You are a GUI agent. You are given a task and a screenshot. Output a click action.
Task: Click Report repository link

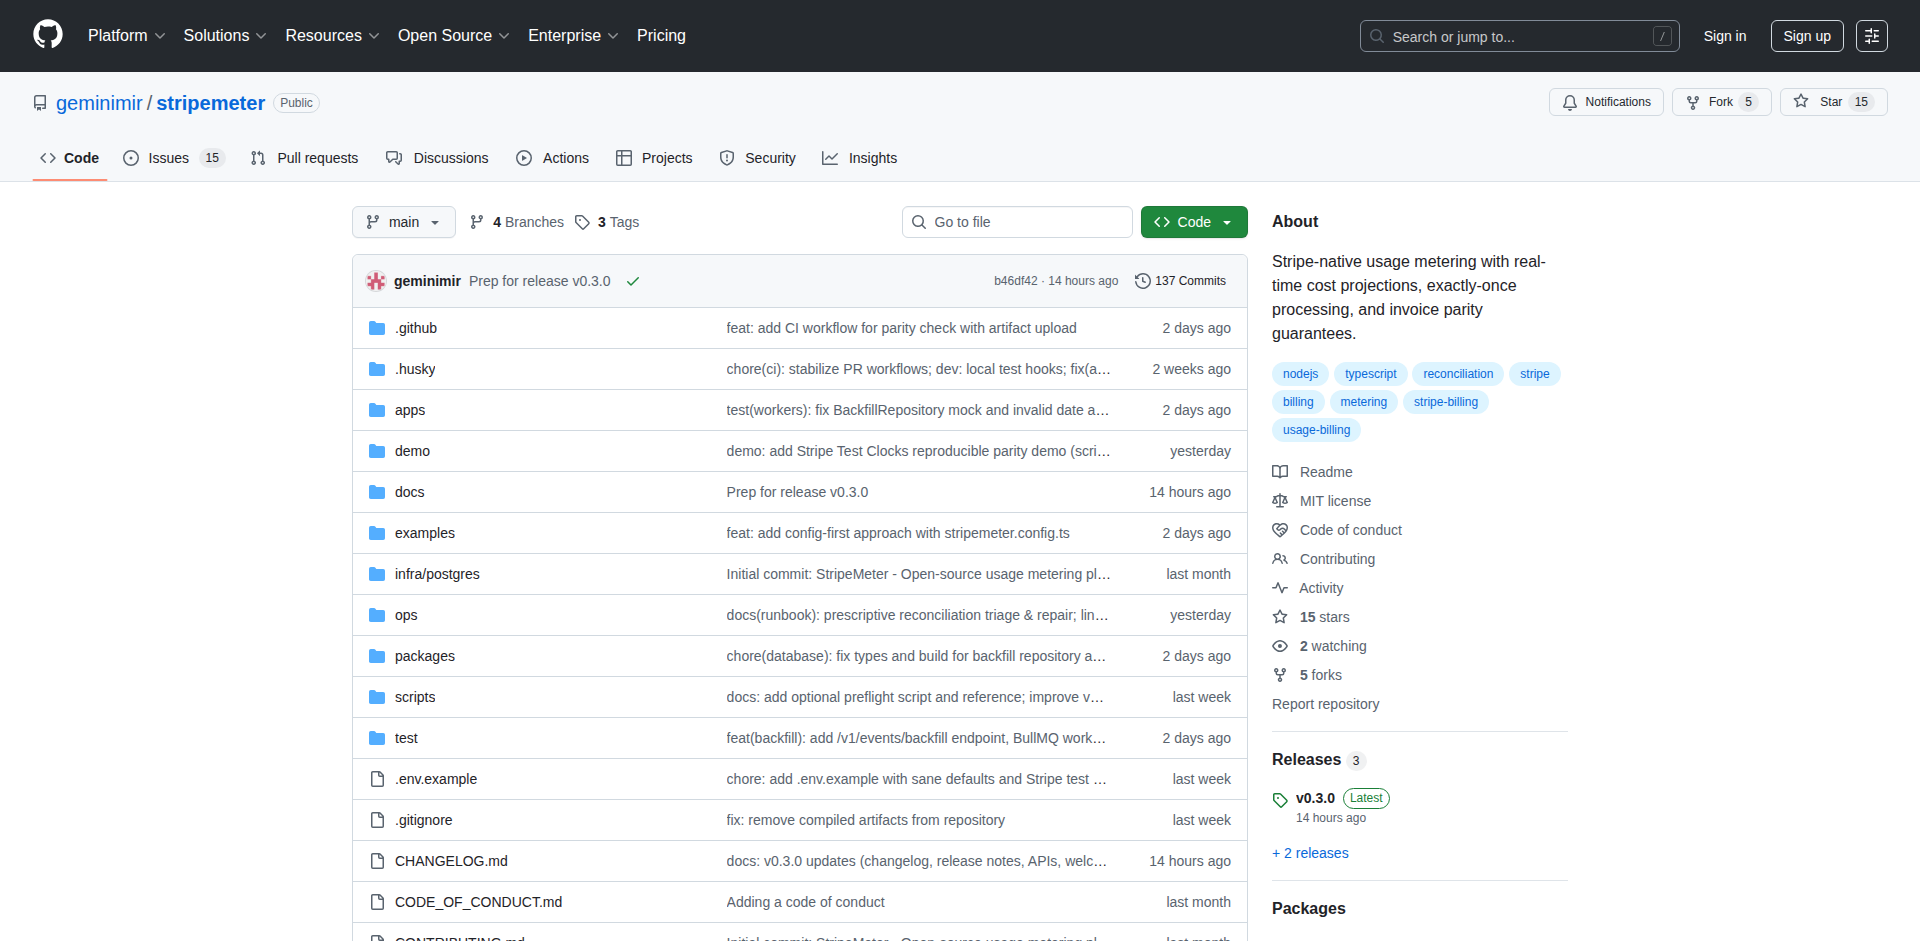[x=1325, y=704]
